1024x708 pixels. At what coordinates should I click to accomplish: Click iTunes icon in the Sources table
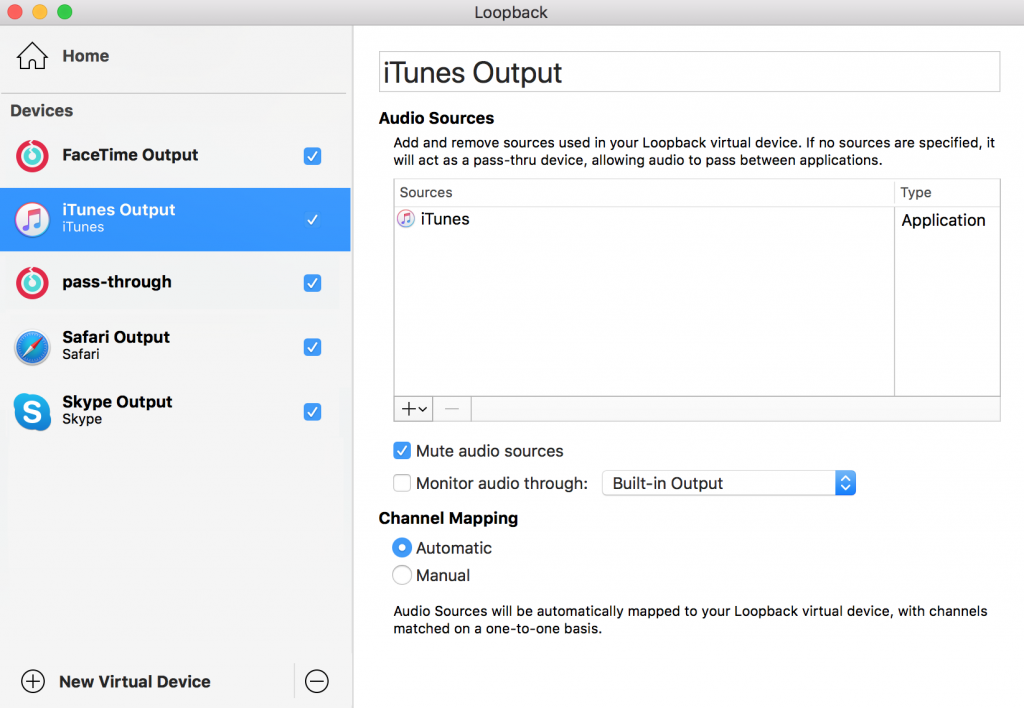tap(406, 219)
